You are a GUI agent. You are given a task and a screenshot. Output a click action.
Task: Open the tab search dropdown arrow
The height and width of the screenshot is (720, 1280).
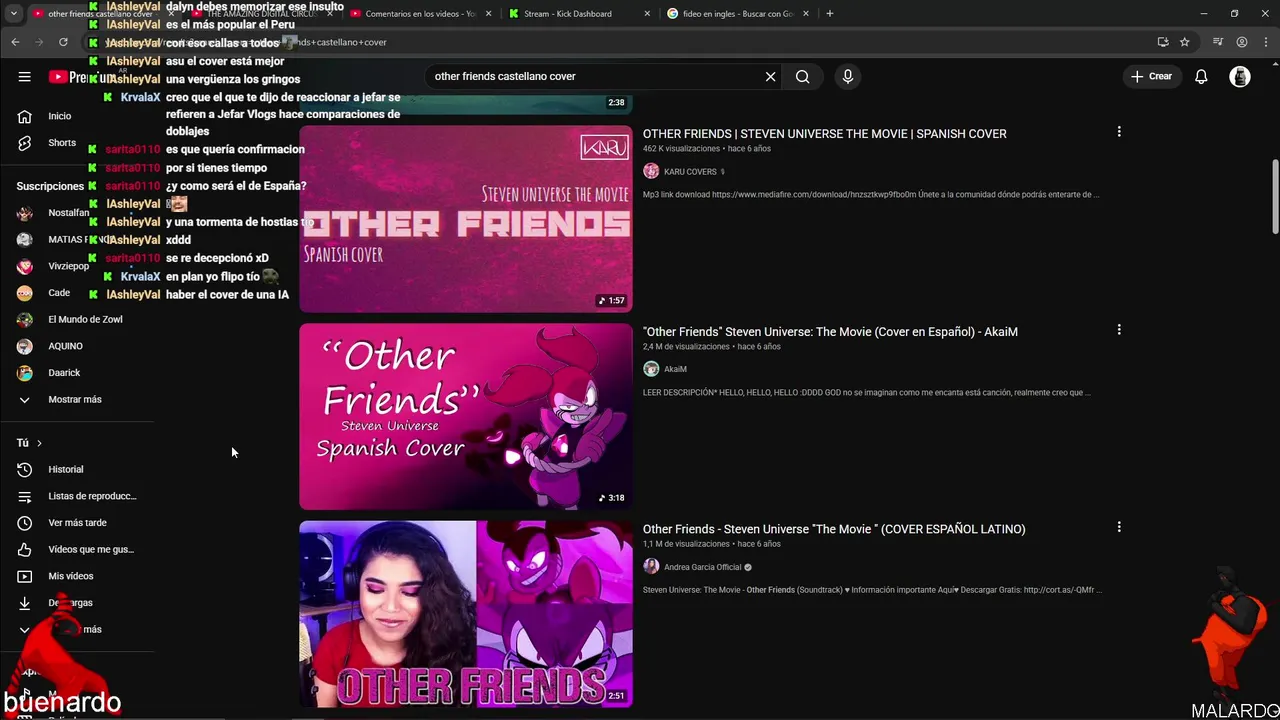pos(13,14)
